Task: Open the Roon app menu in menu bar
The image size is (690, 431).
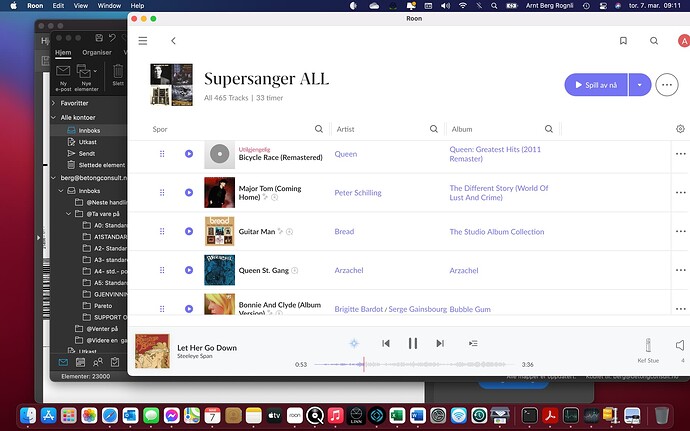Action: pyautogui.click(x=35, y=6)
